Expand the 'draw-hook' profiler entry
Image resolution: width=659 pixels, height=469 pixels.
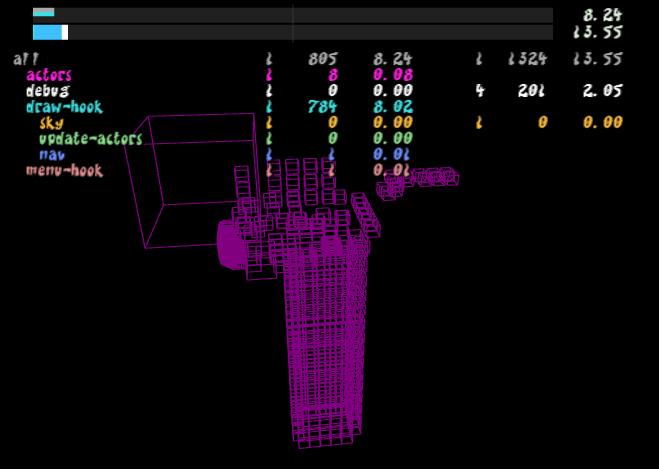point(64,107)
